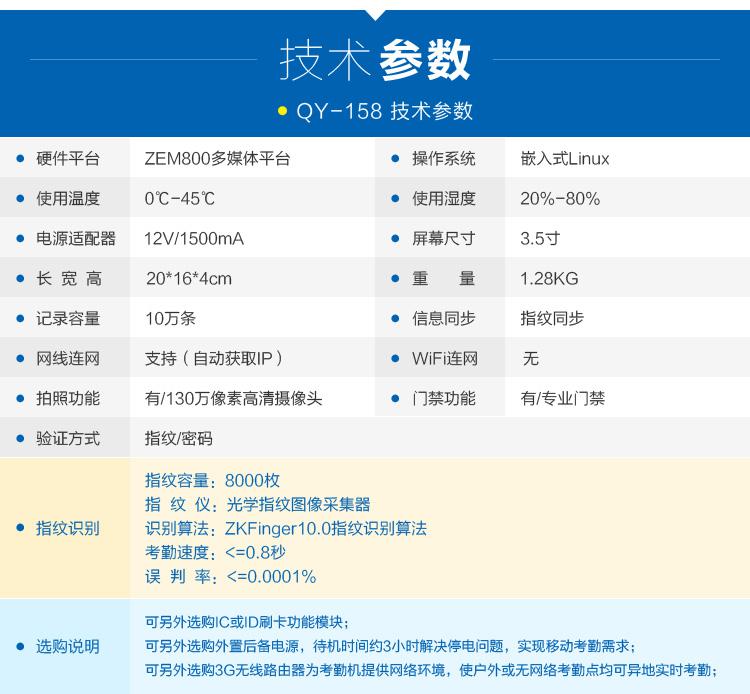This screenshot has width=750, height=694.
Task: Click the ZKFinger10.0指纹识别算法 line
Action: 286,528
